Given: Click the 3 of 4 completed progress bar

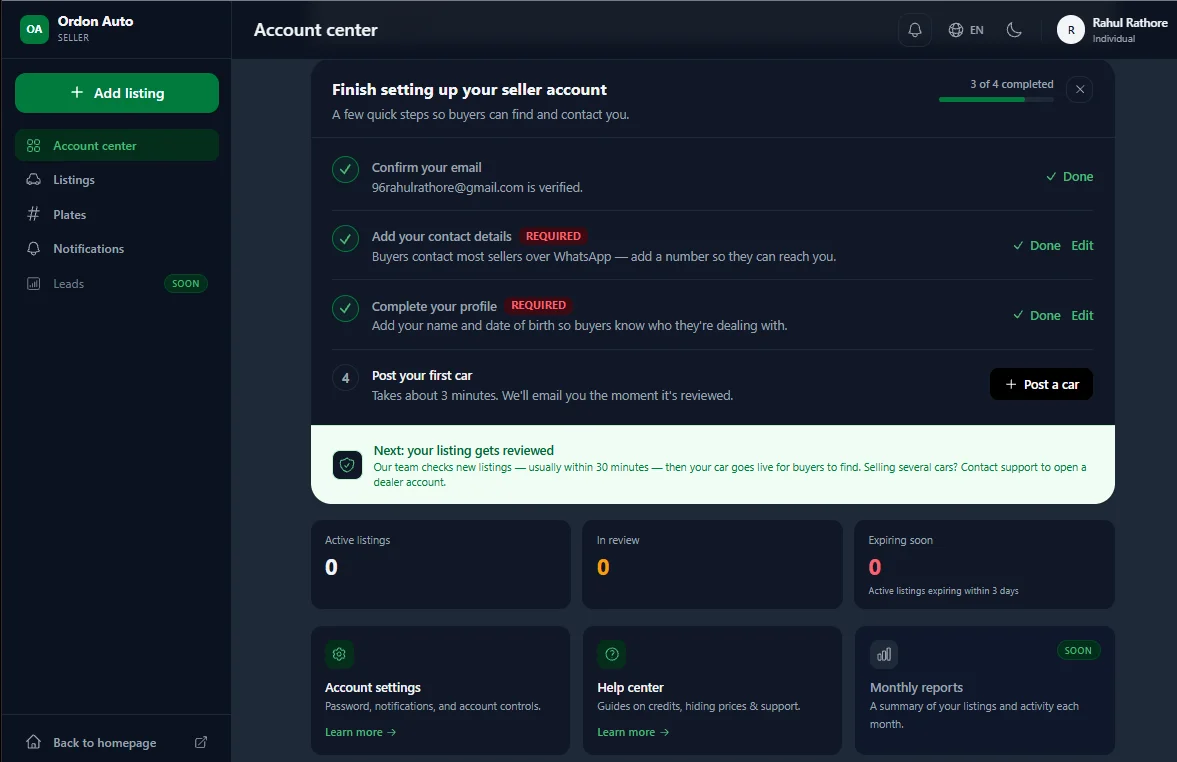Looking at the screenshot, I should (x=996, y=99).
